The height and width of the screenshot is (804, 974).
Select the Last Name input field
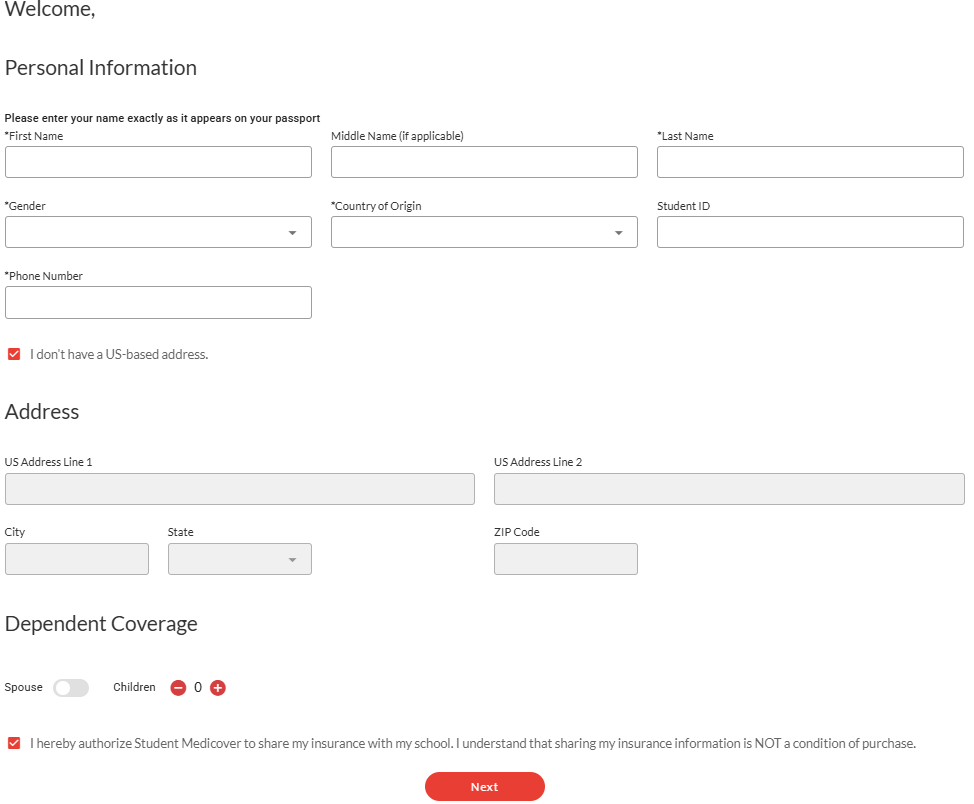[x=811, y=162]
